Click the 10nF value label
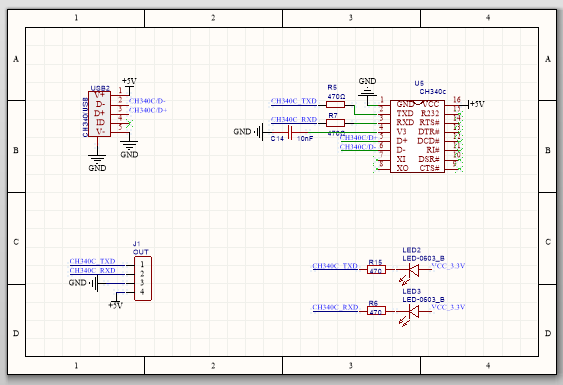Viewport: 563px width, 385px height. pyautogui.click(x=305, y=139)
